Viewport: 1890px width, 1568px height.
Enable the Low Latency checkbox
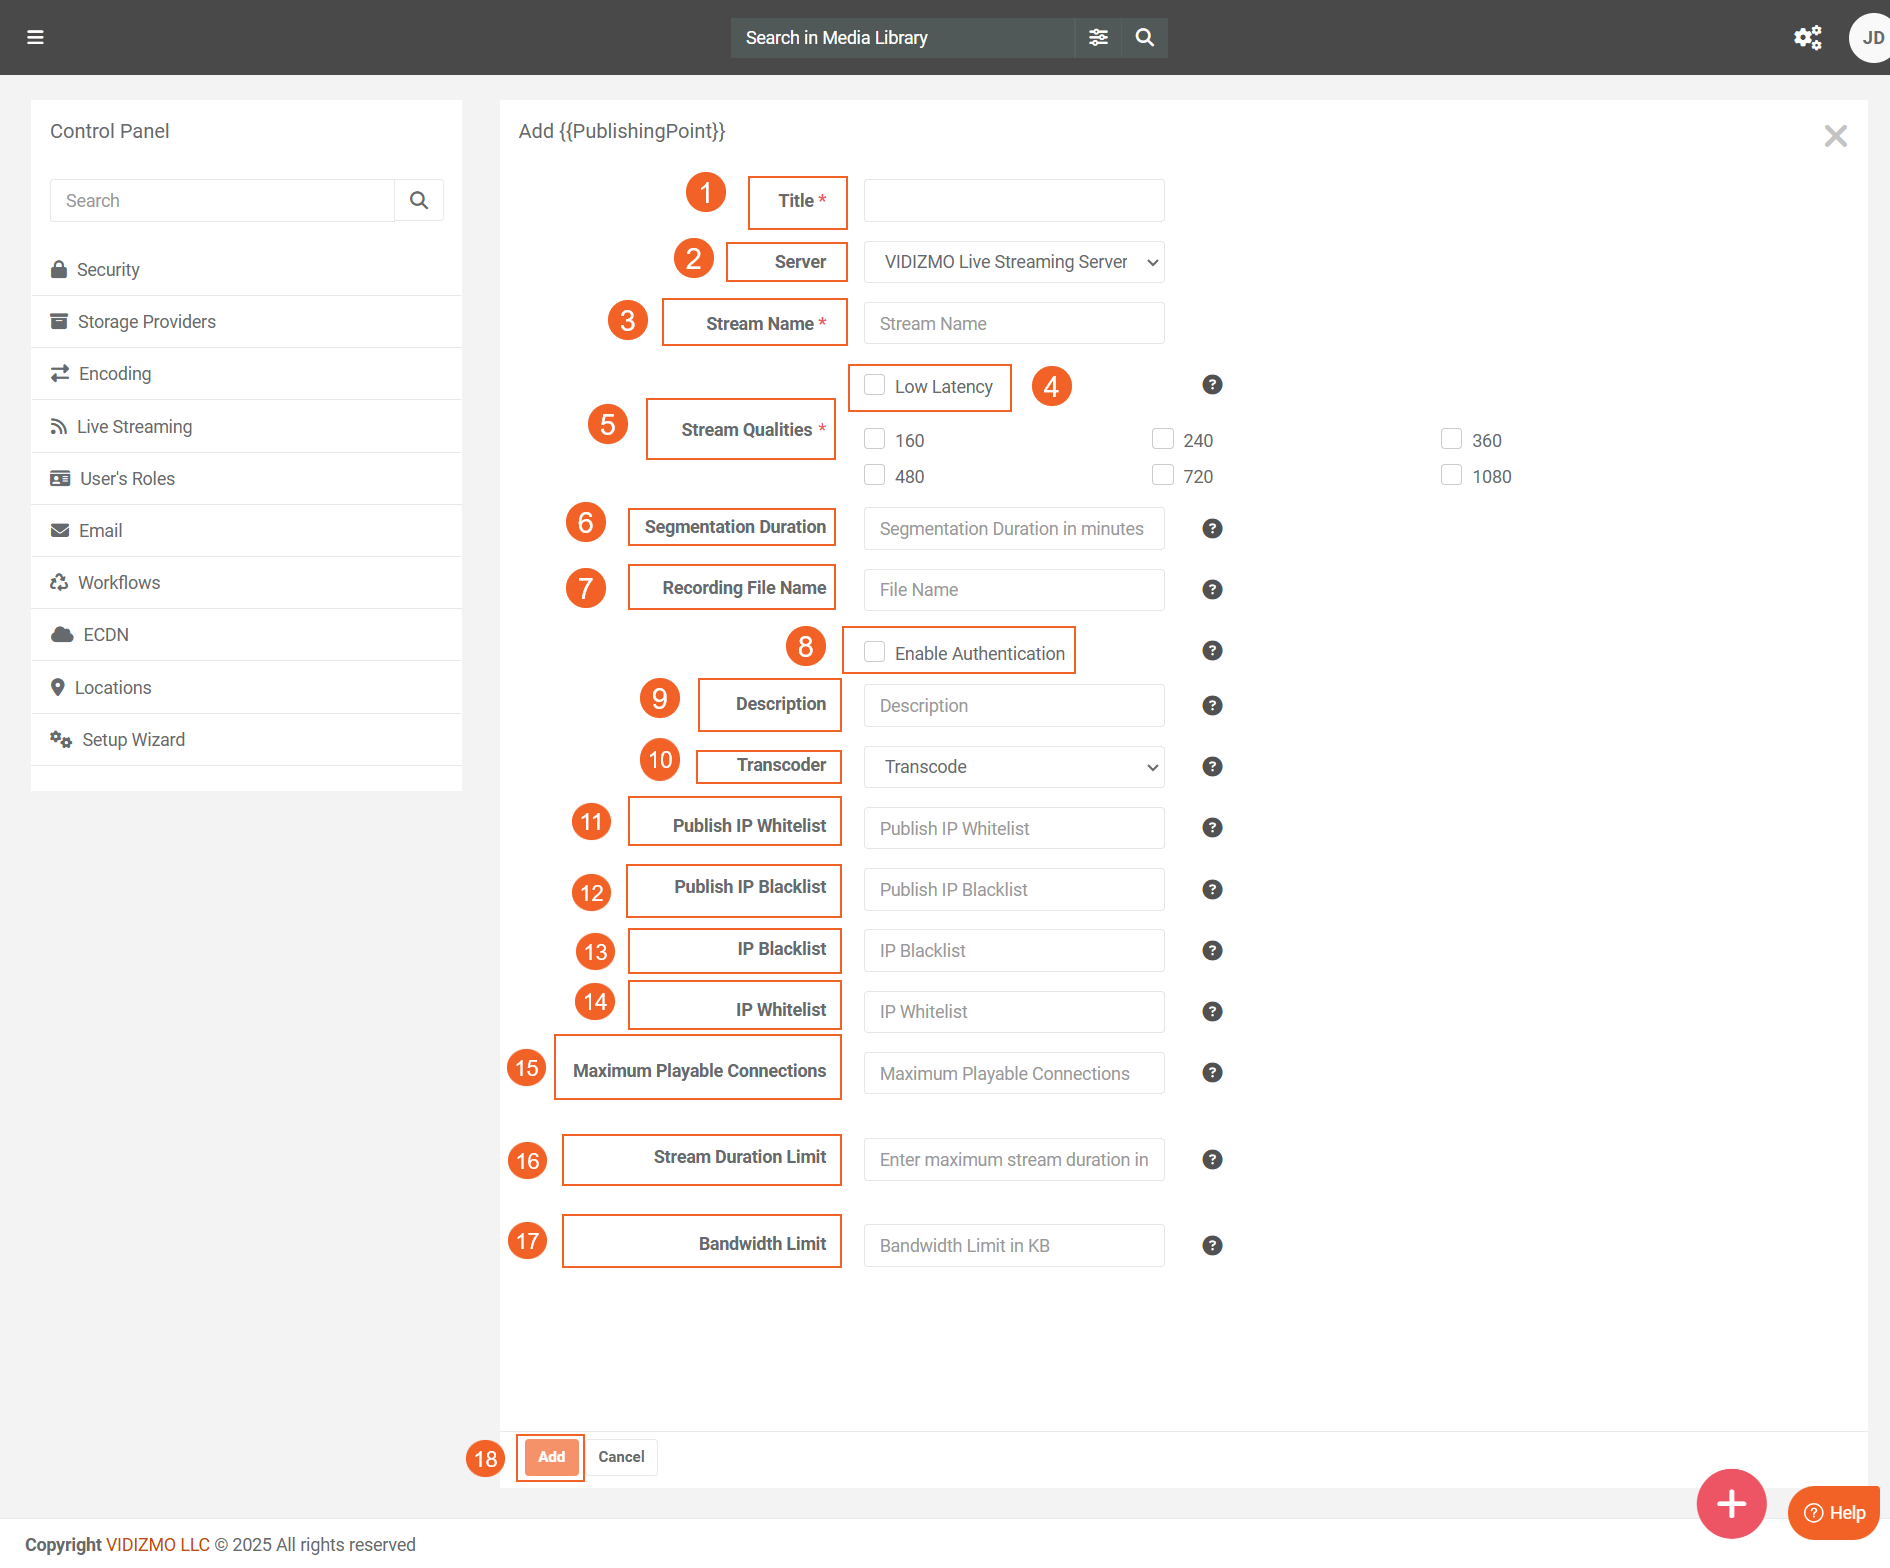click(x=875, y=386)
